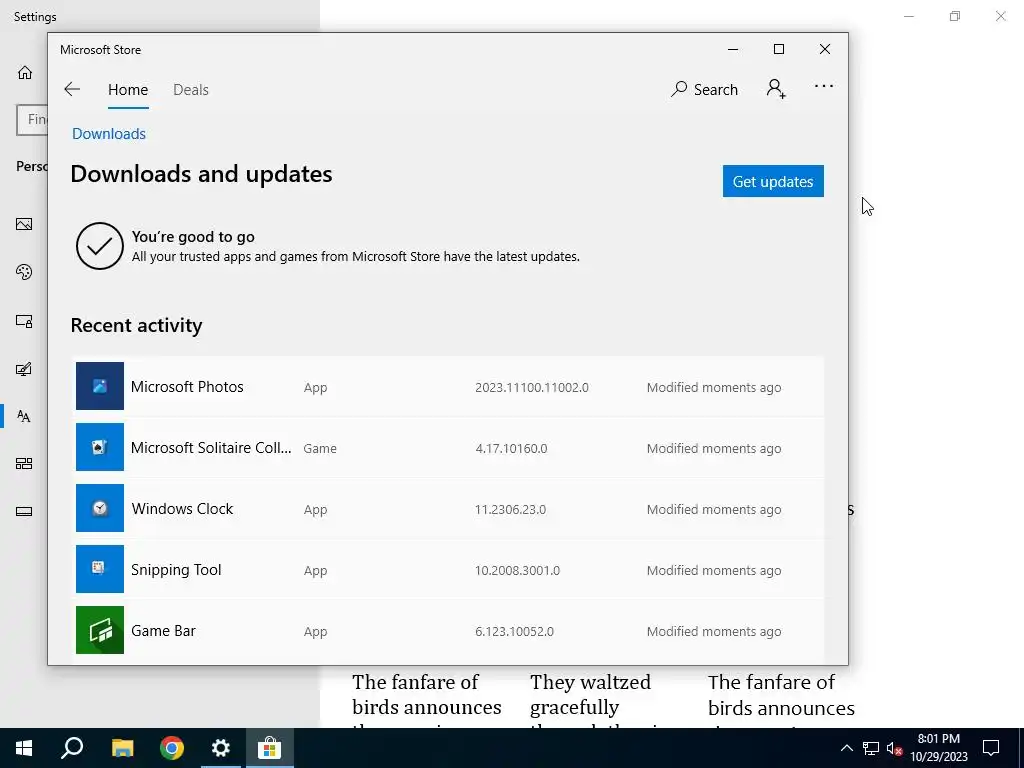1024x768 pixels.
Task: Click the Game Bar app icon
Action: pyautogui.click(x=100, y=630)
